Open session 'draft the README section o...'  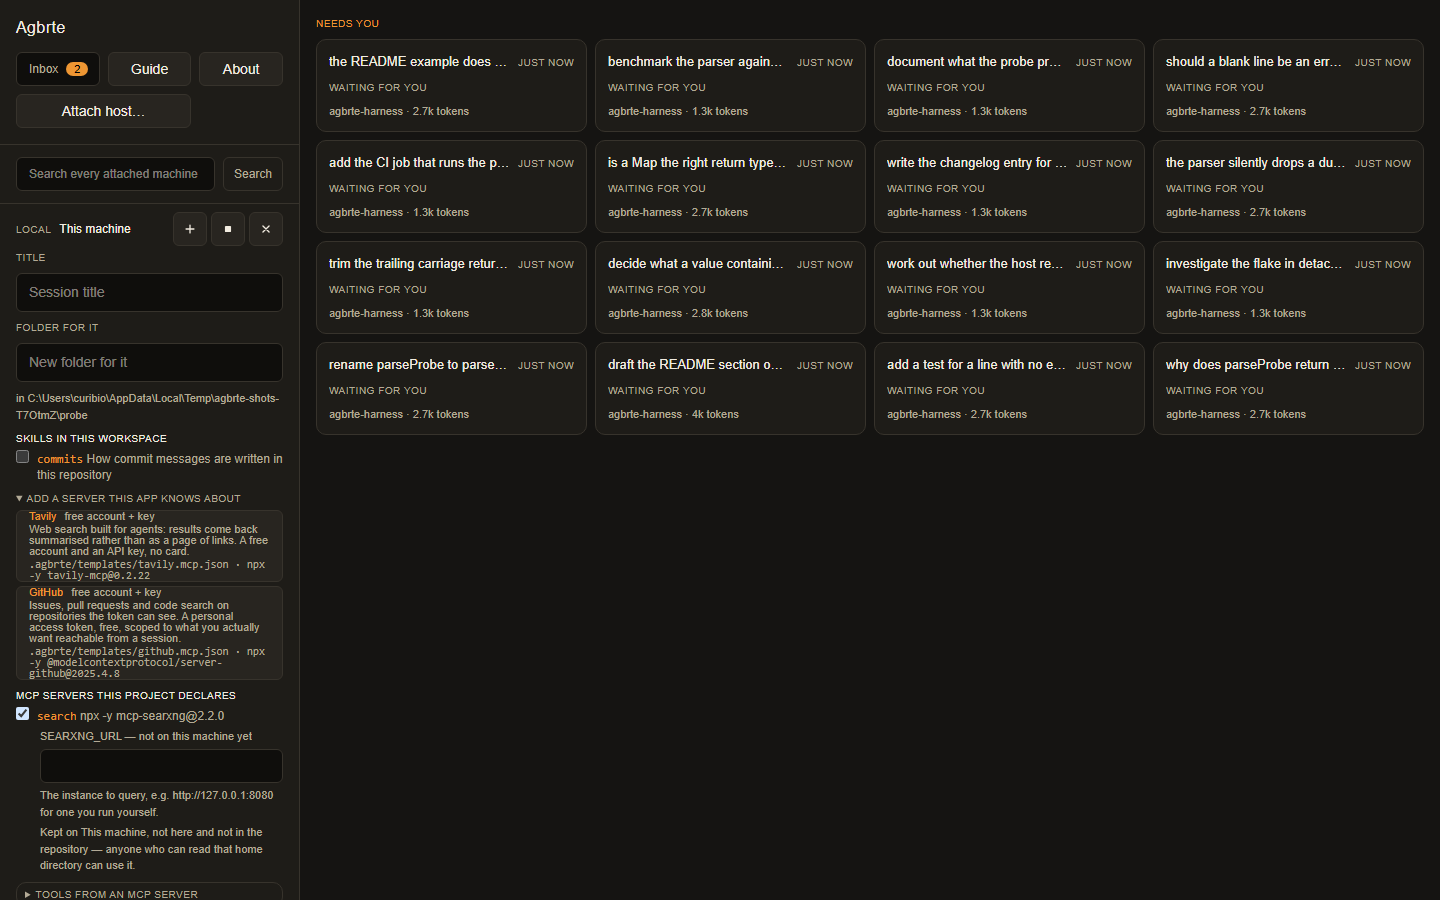[x=730, y=389]
